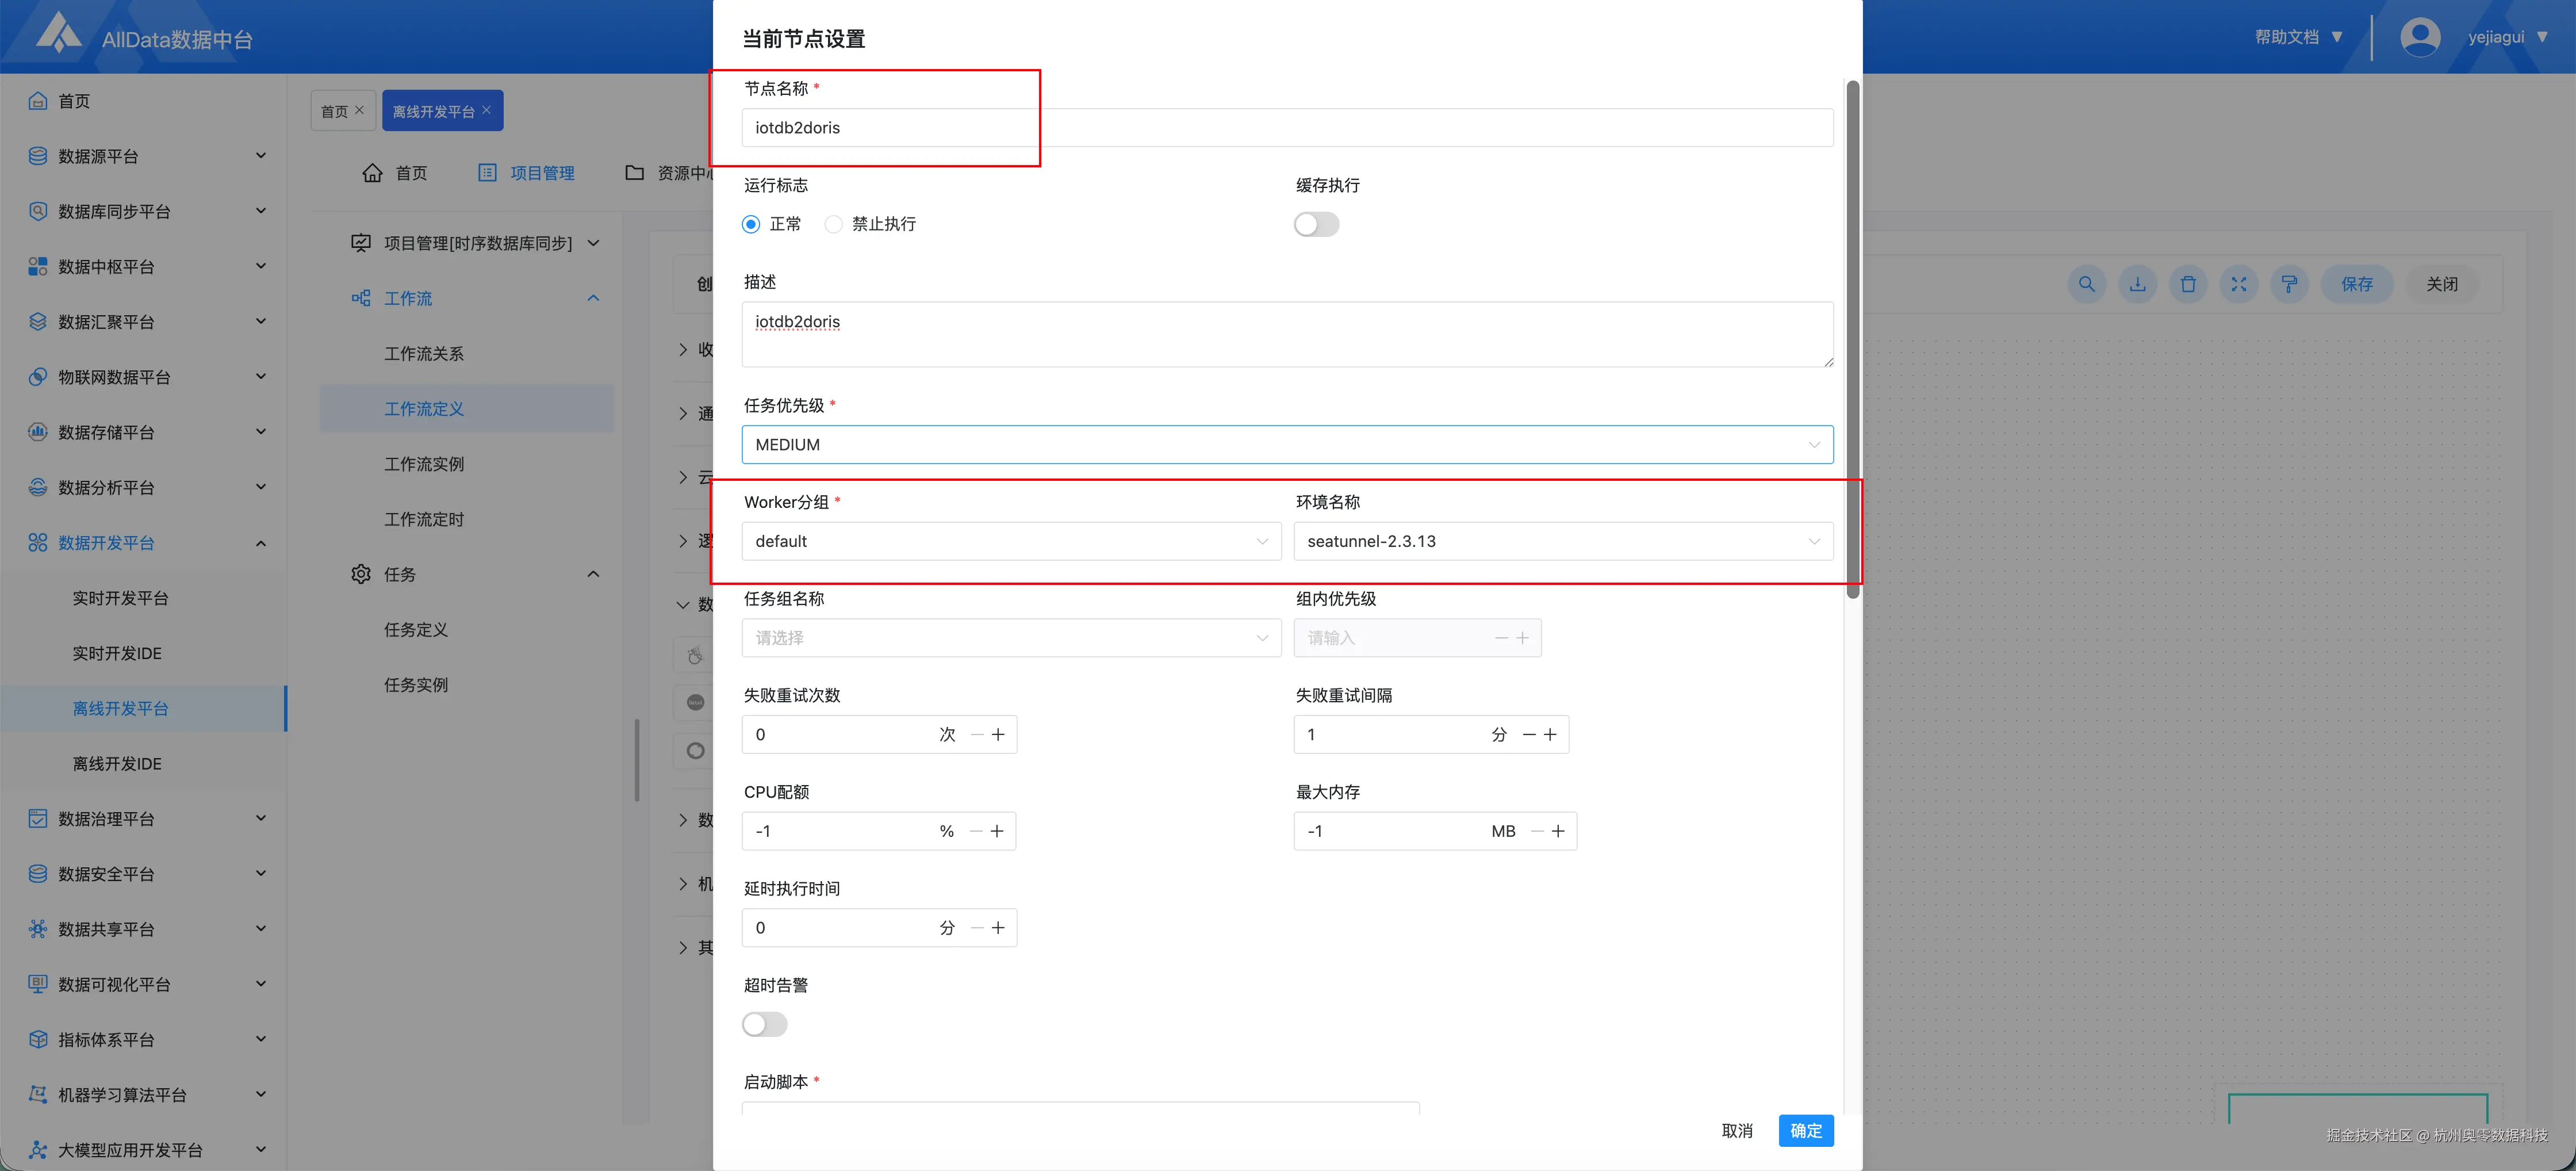
Task: Open the 环境名称 seatunnel-2.3.13 dropdown
Action: [1562, 541]
